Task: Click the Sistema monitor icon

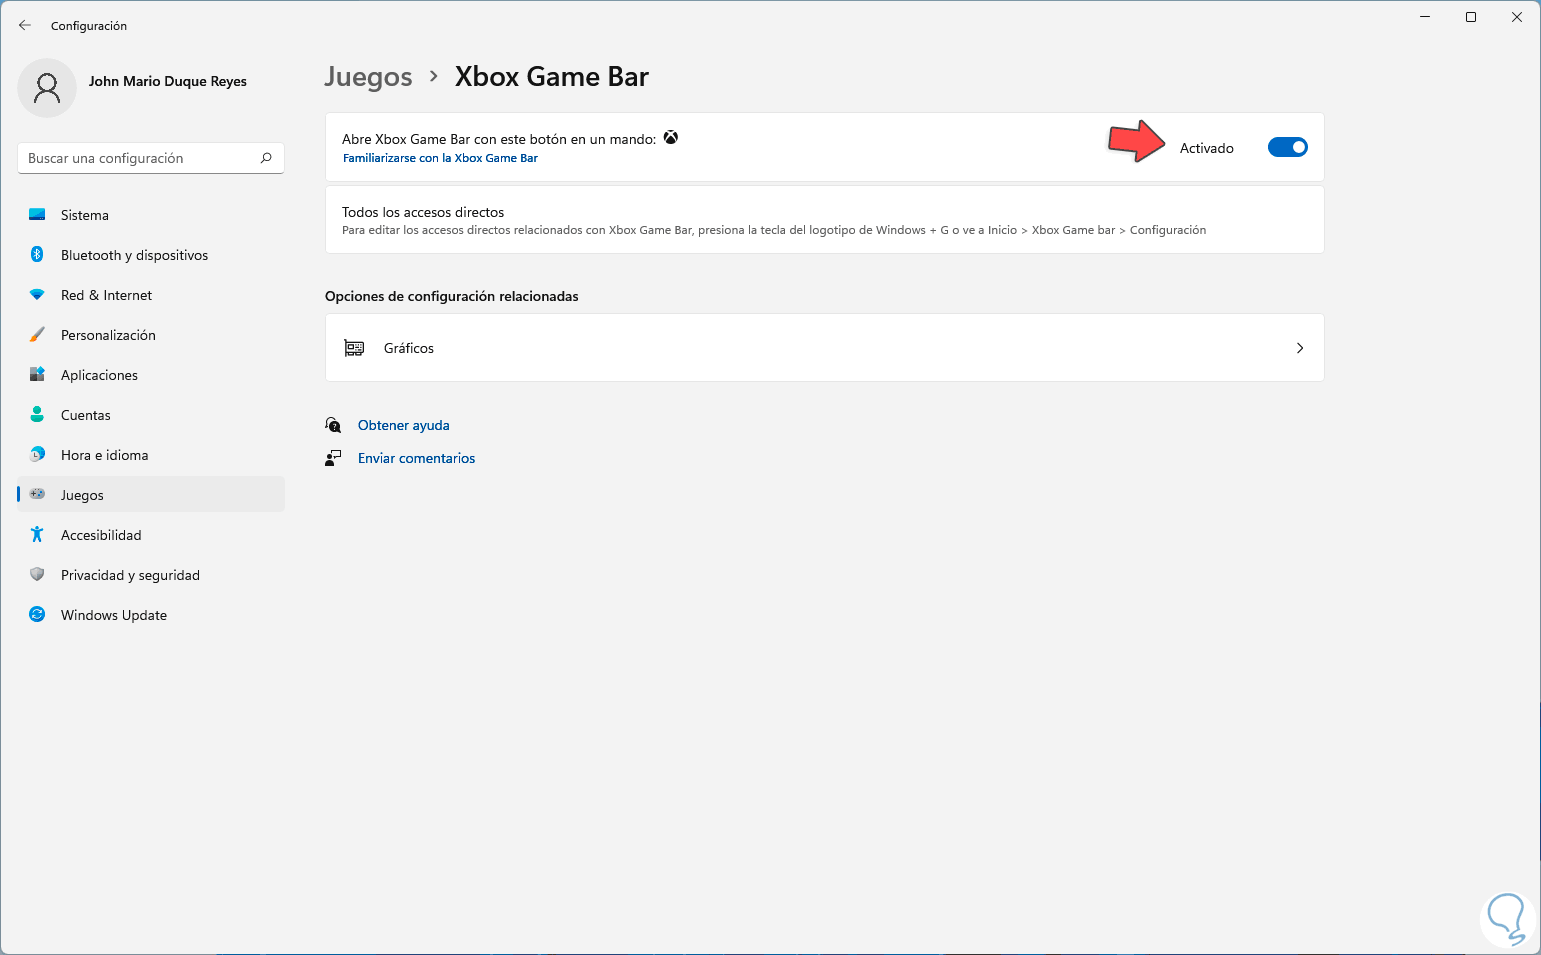Action: [x=37, y=215]
